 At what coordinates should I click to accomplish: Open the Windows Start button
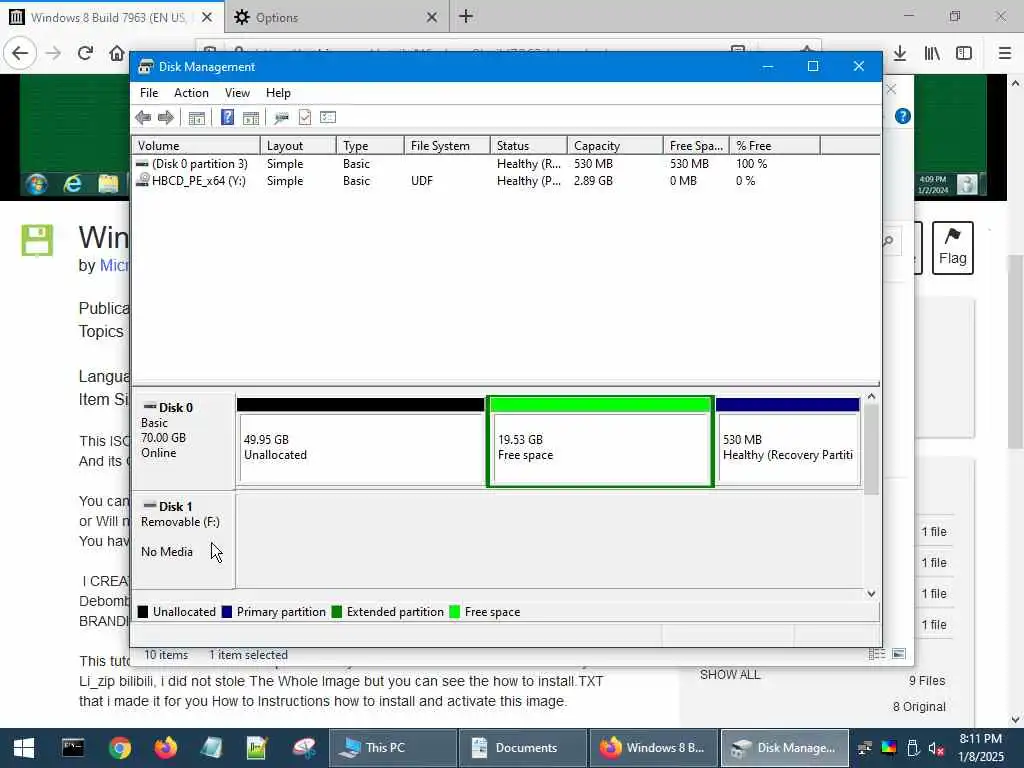24,748
